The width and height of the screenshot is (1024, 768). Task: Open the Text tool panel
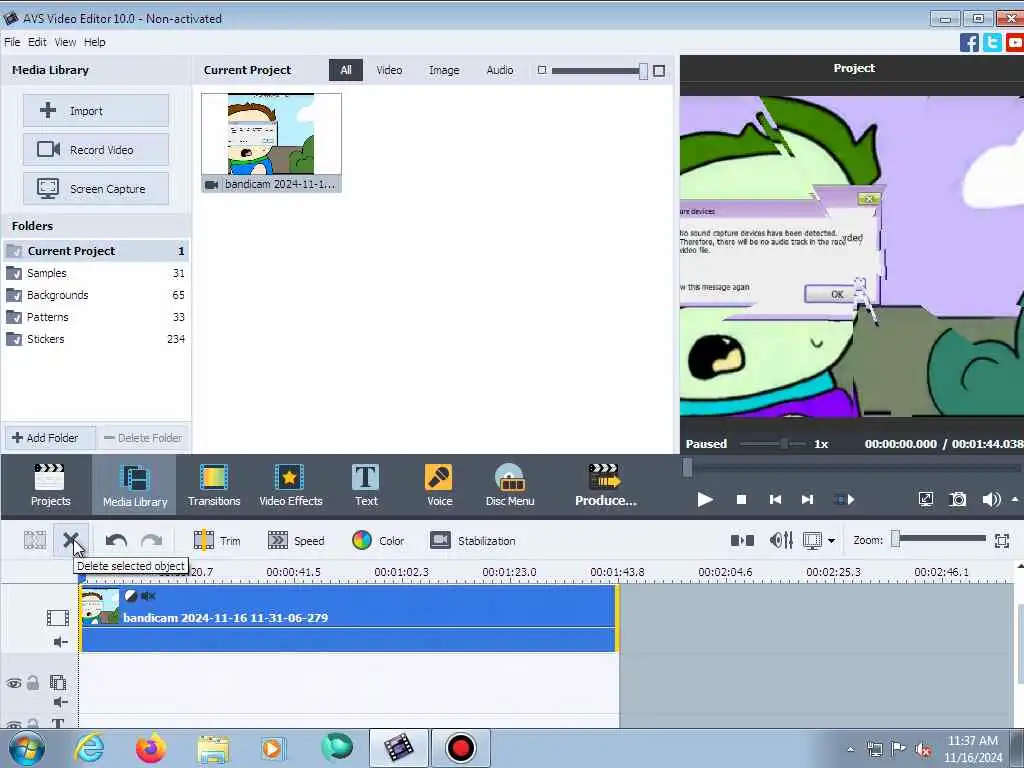pyautogui.click(x=366, y=485)
